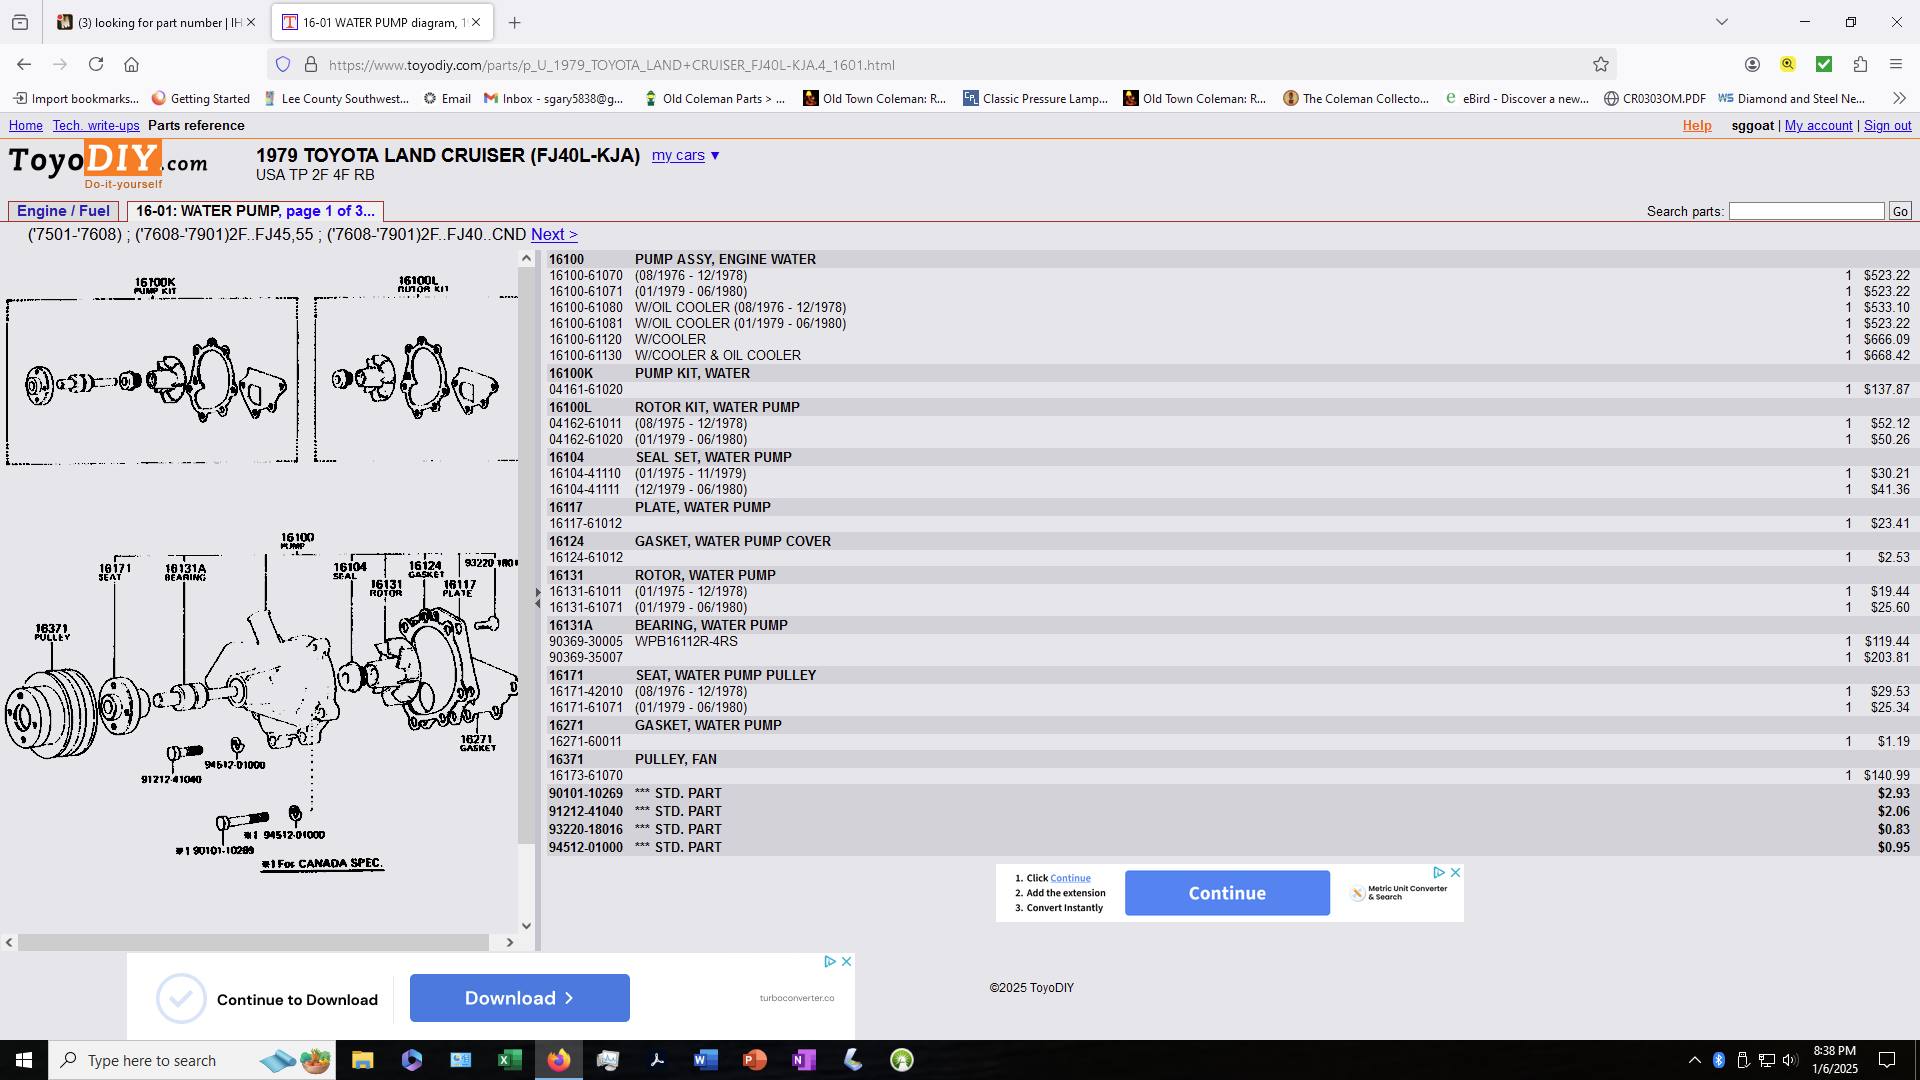
Task: Click part number 16173-61070 pulley
Action: click(x=585, y=776)
